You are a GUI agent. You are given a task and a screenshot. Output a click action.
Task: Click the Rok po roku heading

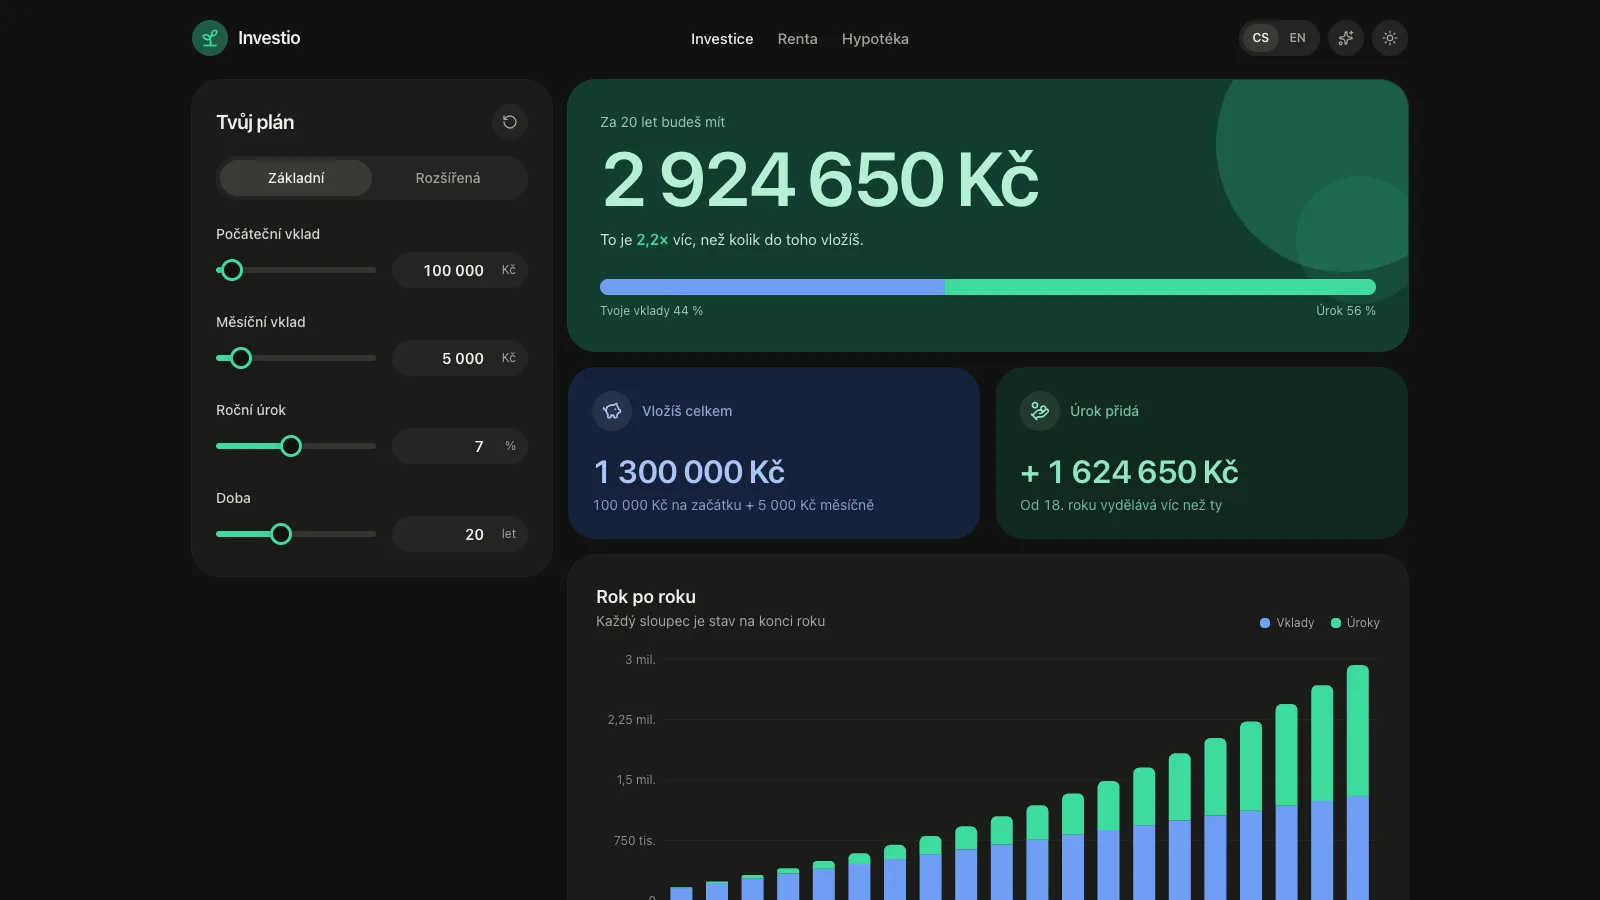pyautogui.click(x=646, y=597)
